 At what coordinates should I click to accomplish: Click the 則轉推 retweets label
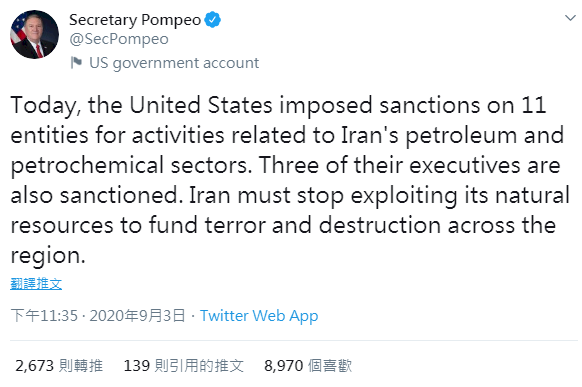tap(81, 366)
